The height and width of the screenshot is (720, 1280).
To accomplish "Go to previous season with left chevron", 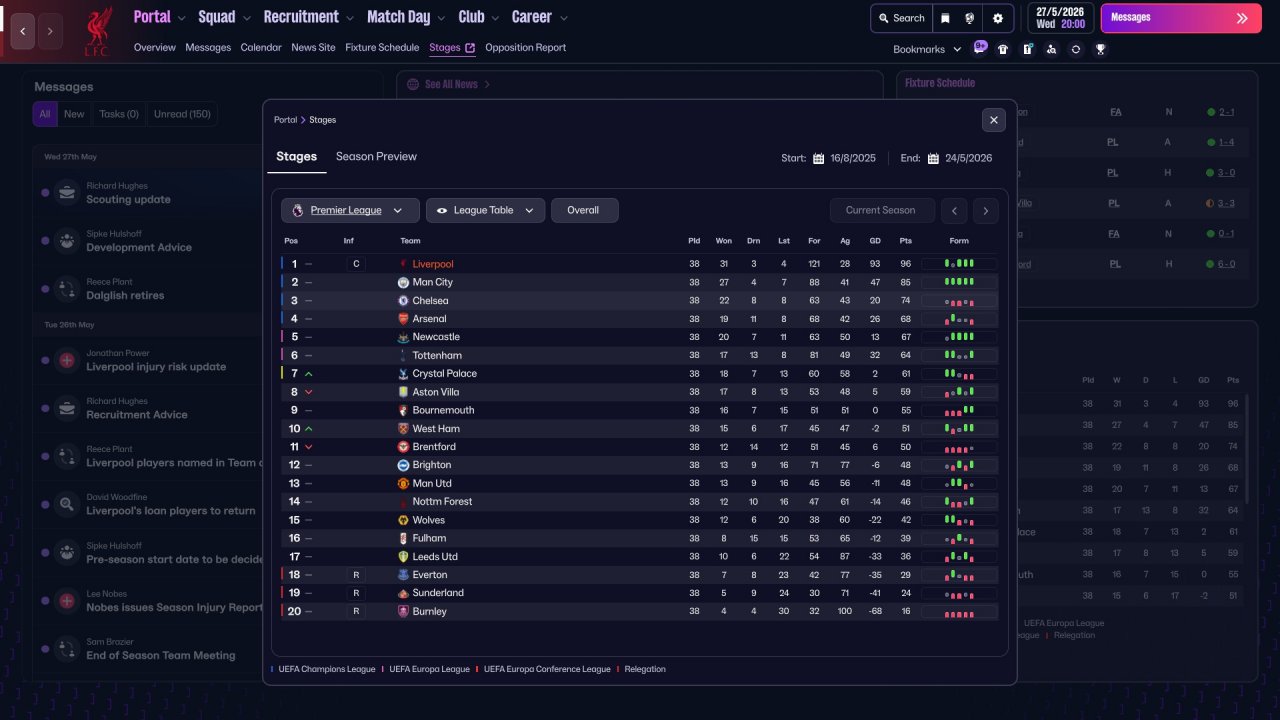I will click(x=955, y=210).
